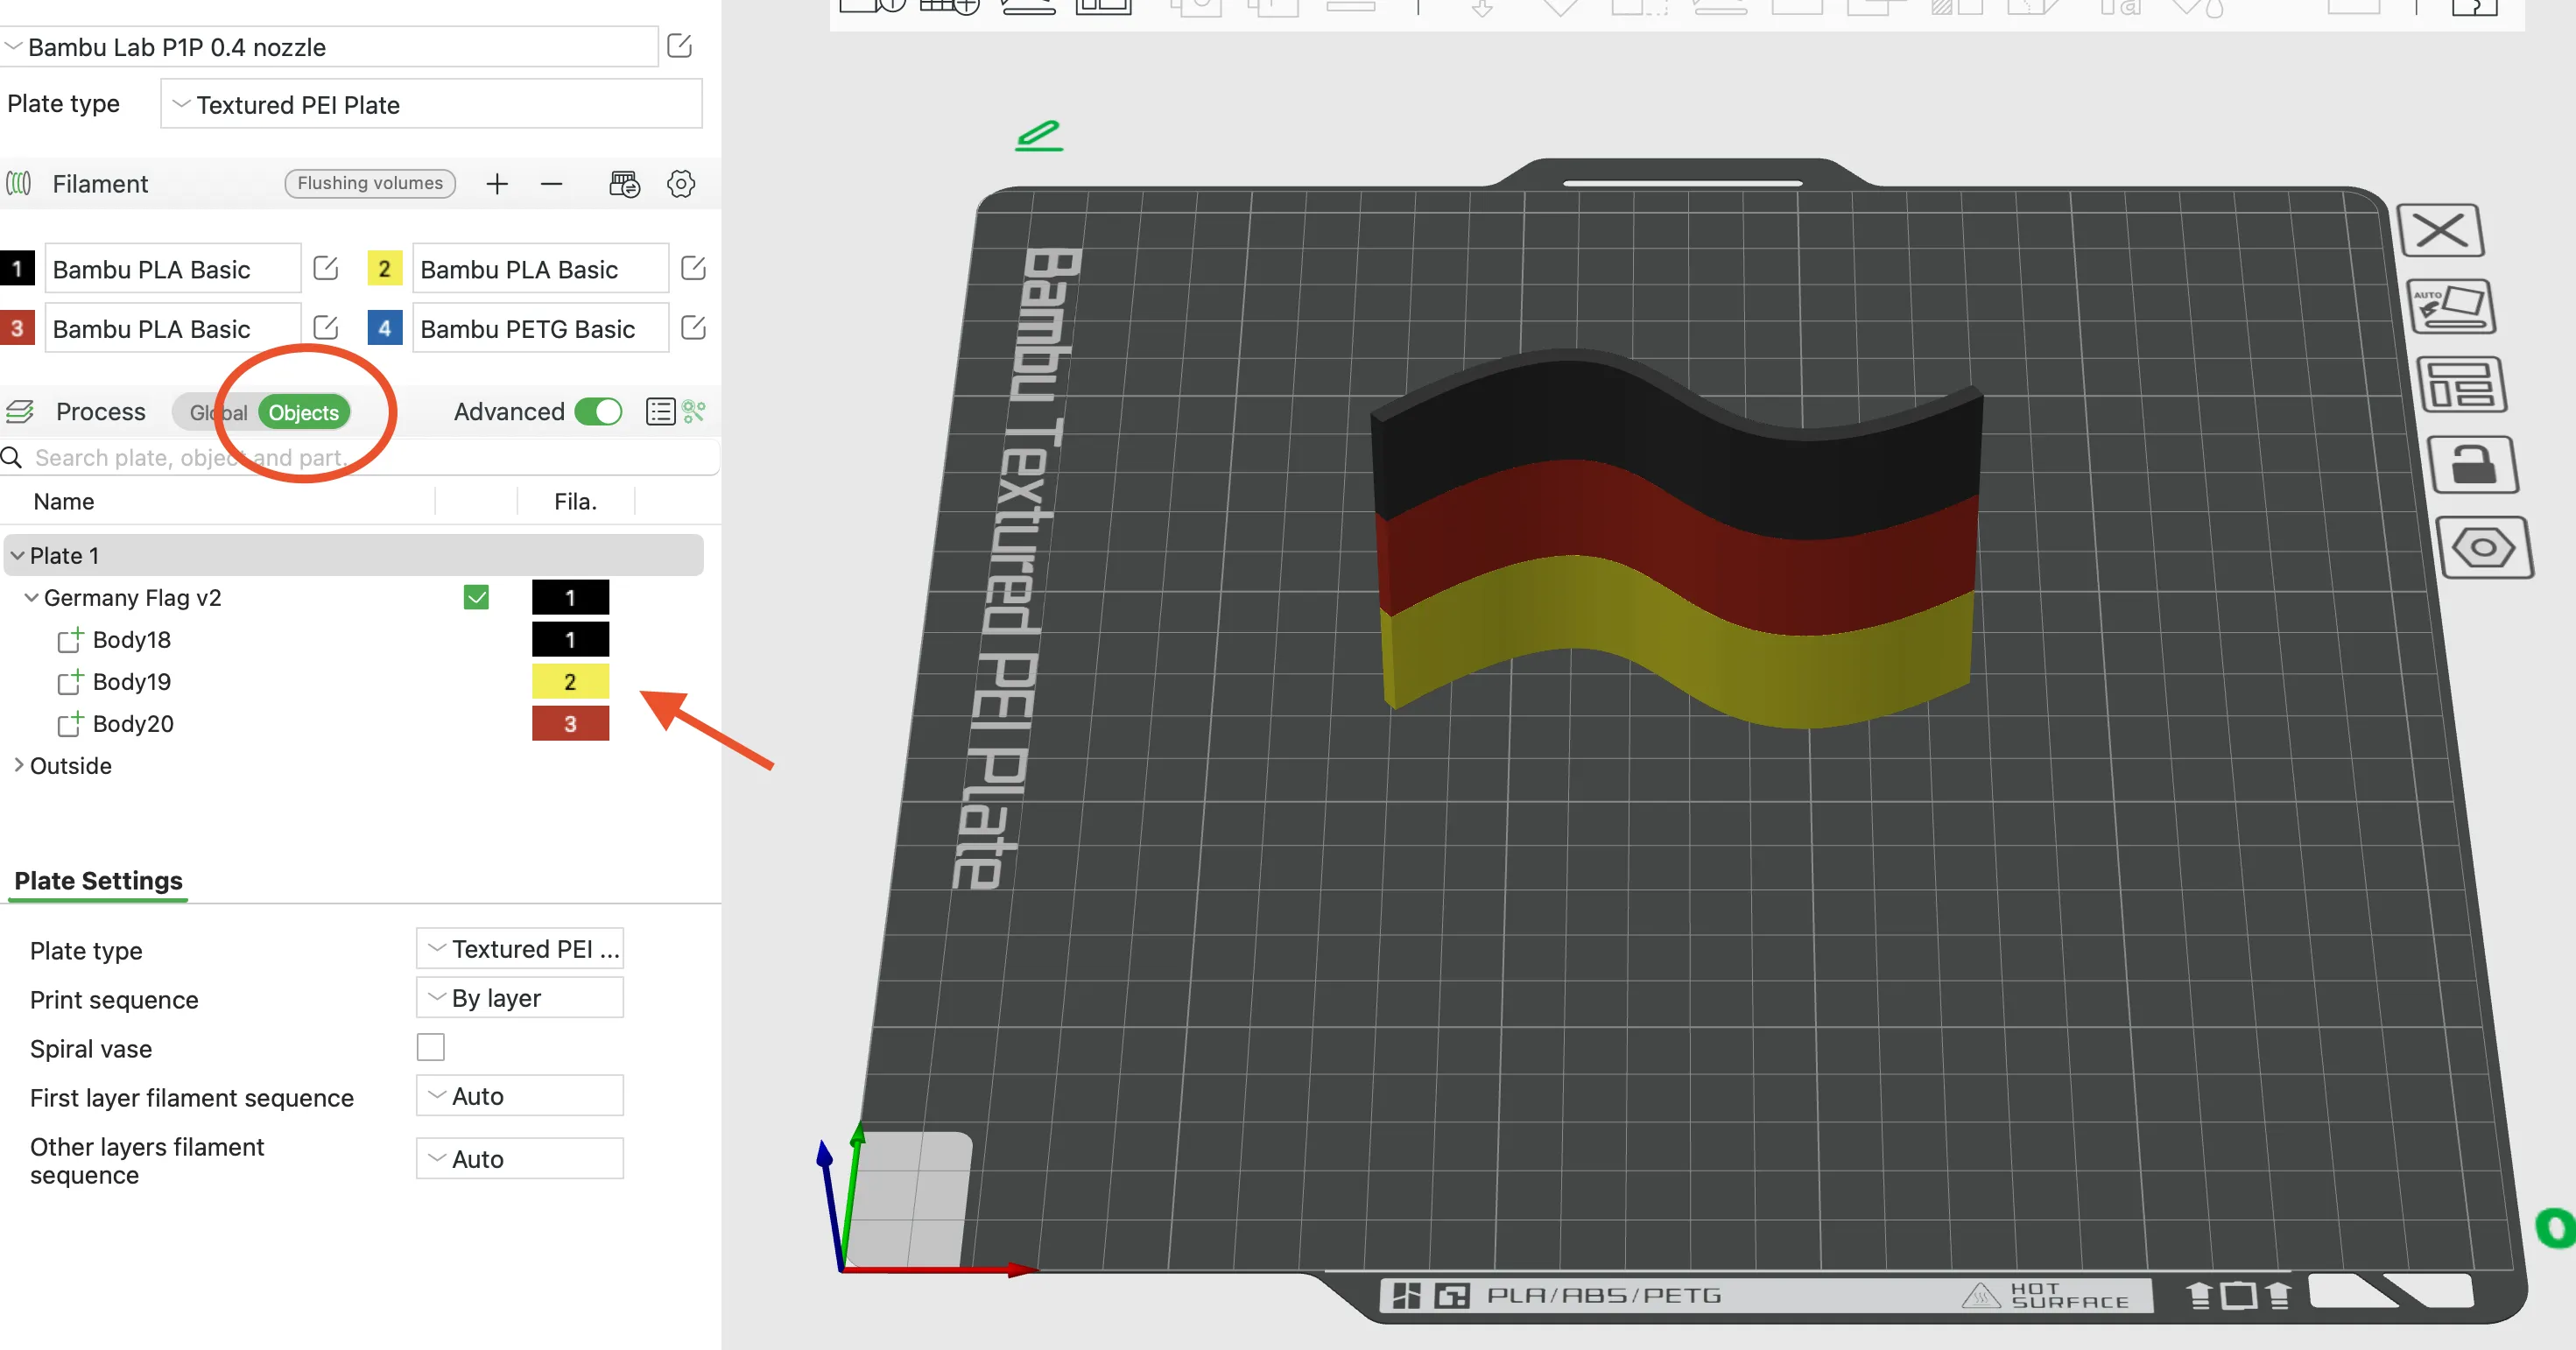Open filament 1 material dropdown
The height and width of the screenshot is (1350, 2576).
[172, 269]
